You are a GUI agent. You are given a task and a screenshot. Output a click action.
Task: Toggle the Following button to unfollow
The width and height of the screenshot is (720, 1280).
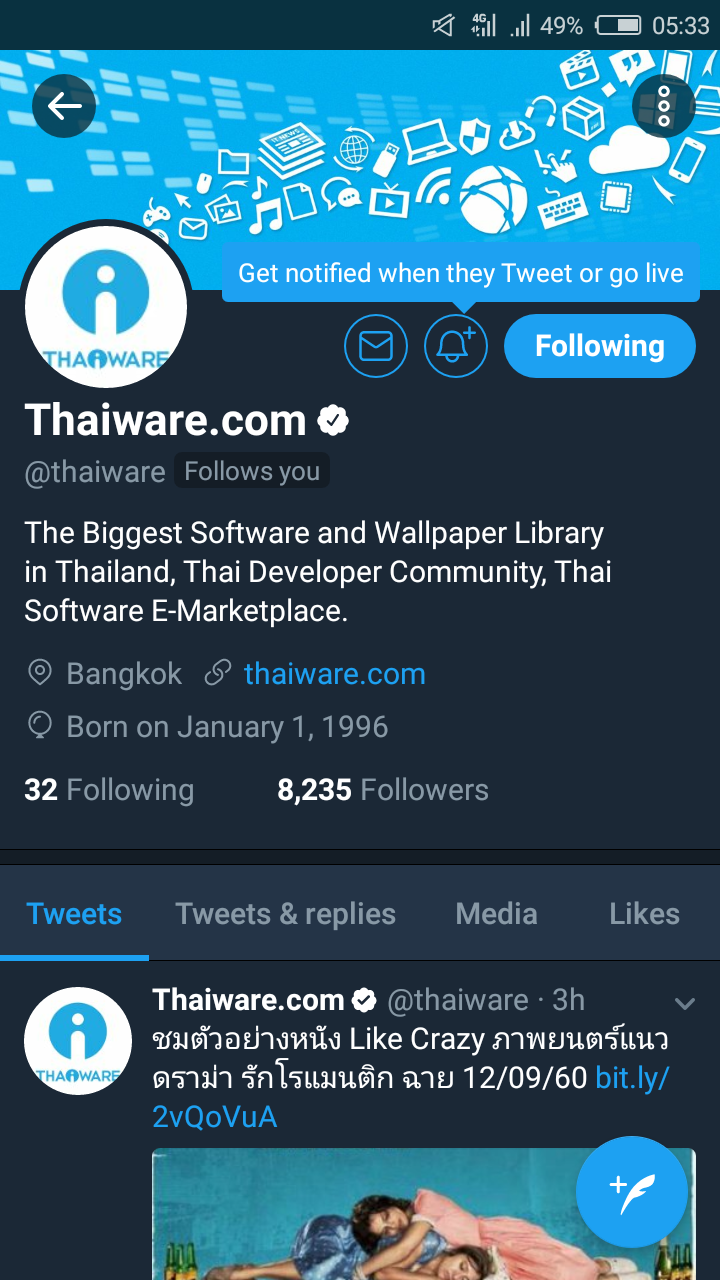[x=600, y=346]
